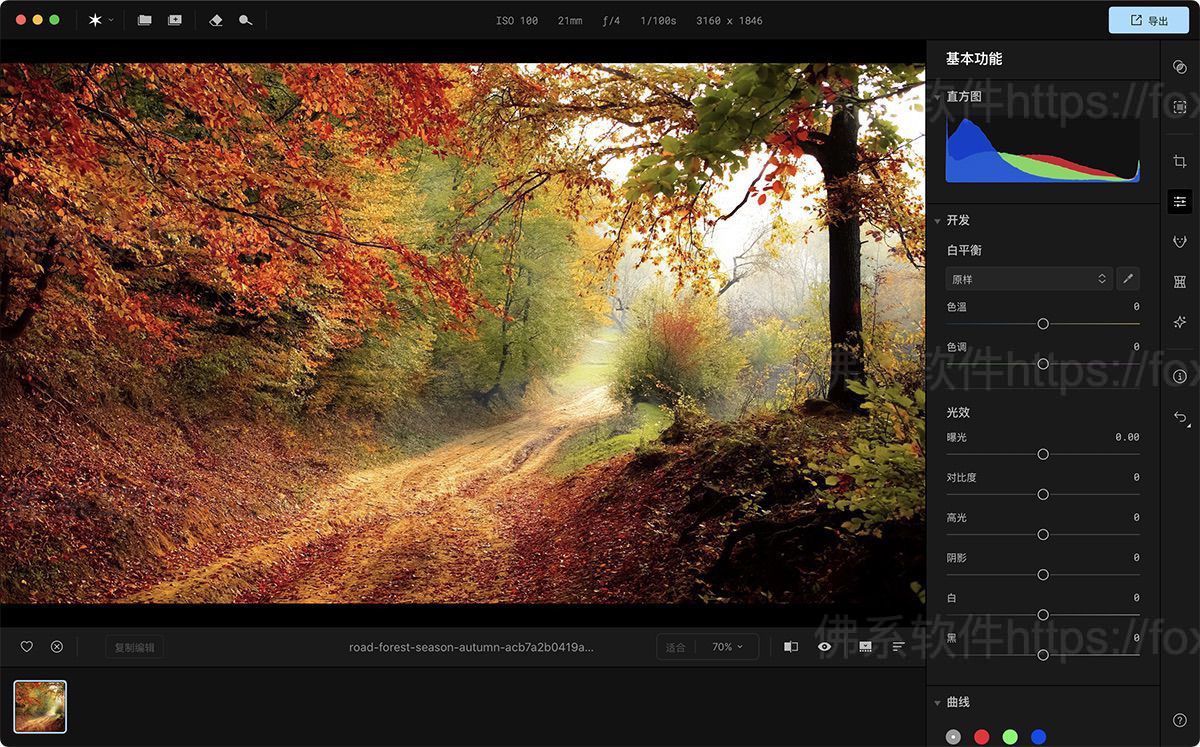Viewport: 1200px width, 747px height.
Task: Toggle the heart favorite on photo
Action: coord(27,647)
